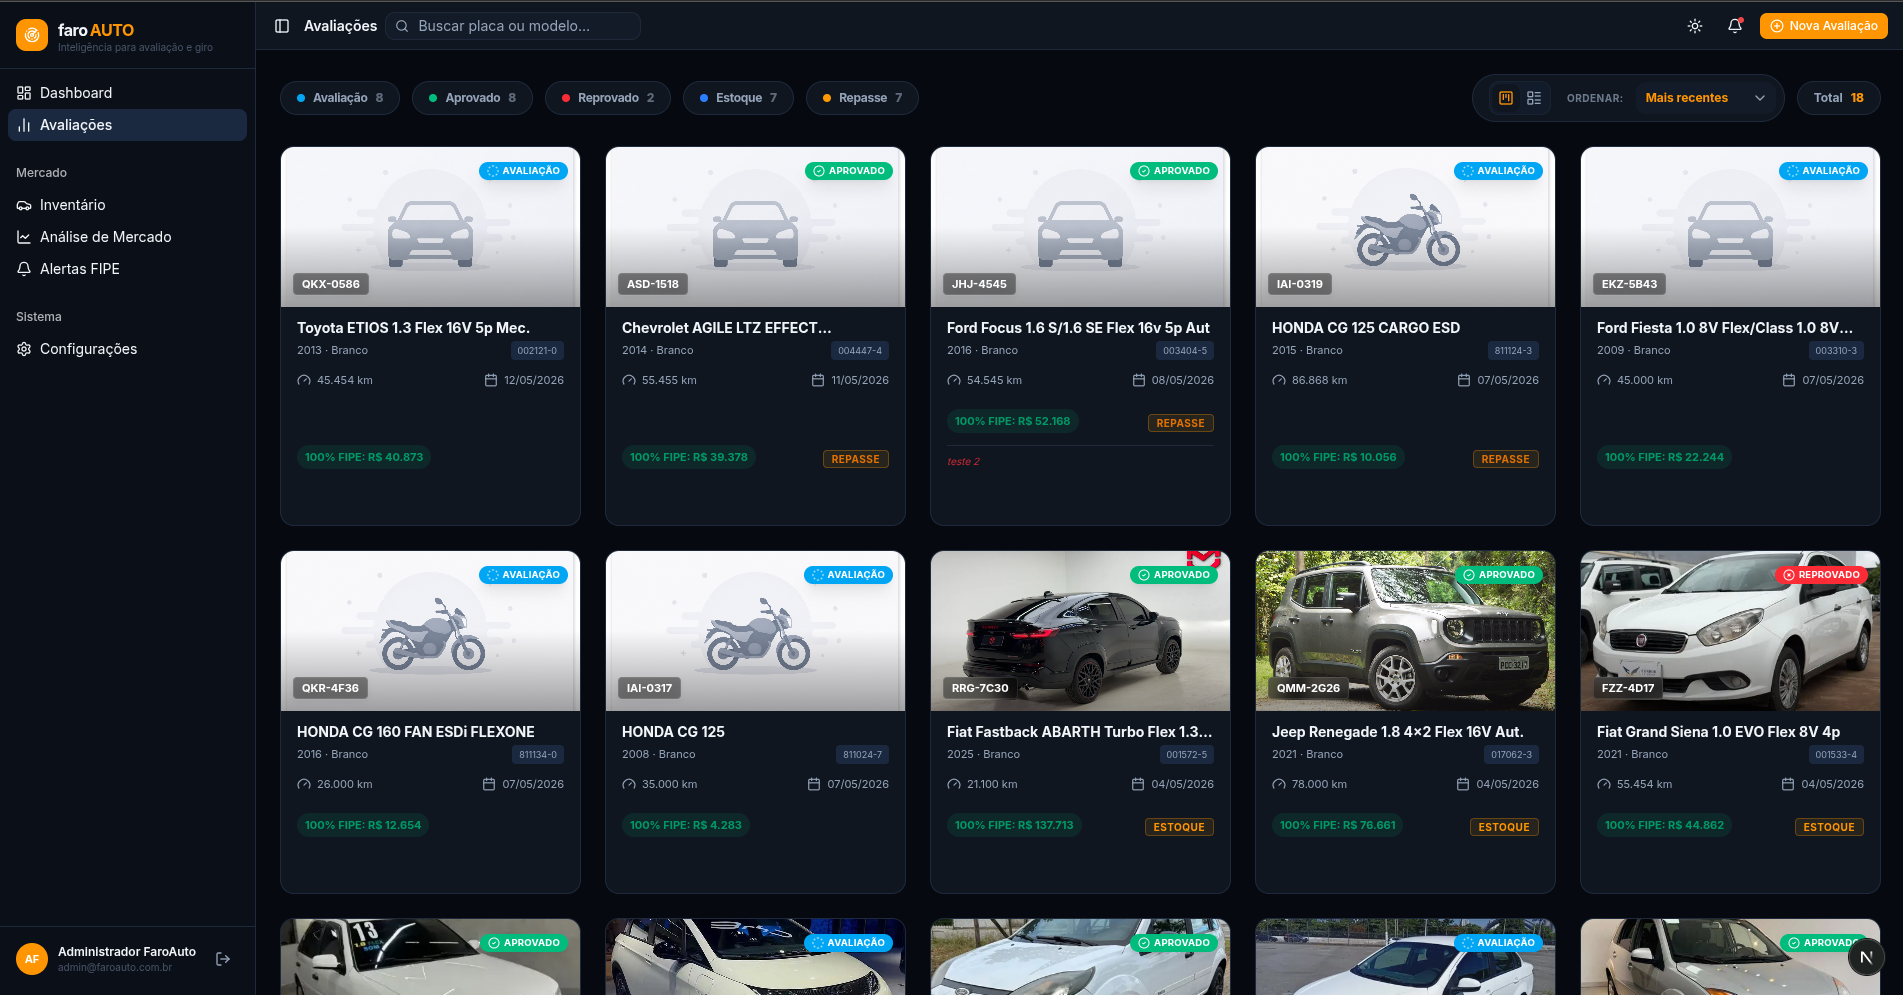Click the logout icon next to Administrador FaroAuto
Screen dimensions: 1903x995
click(x=223, y=959)
